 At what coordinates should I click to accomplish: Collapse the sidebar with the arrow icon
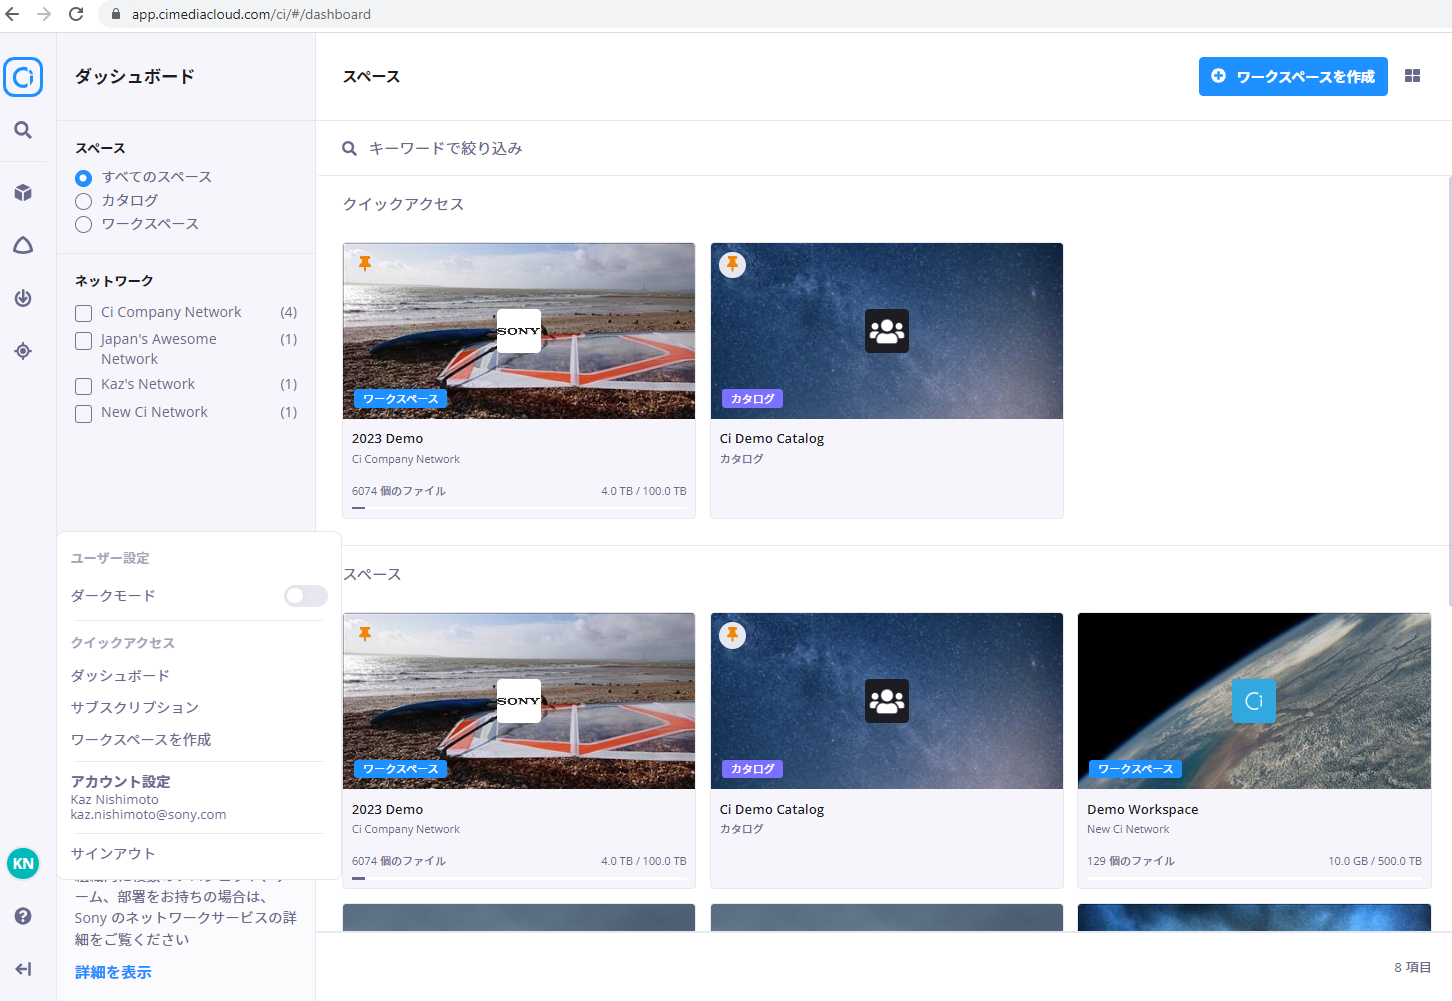tap(23, 969)
